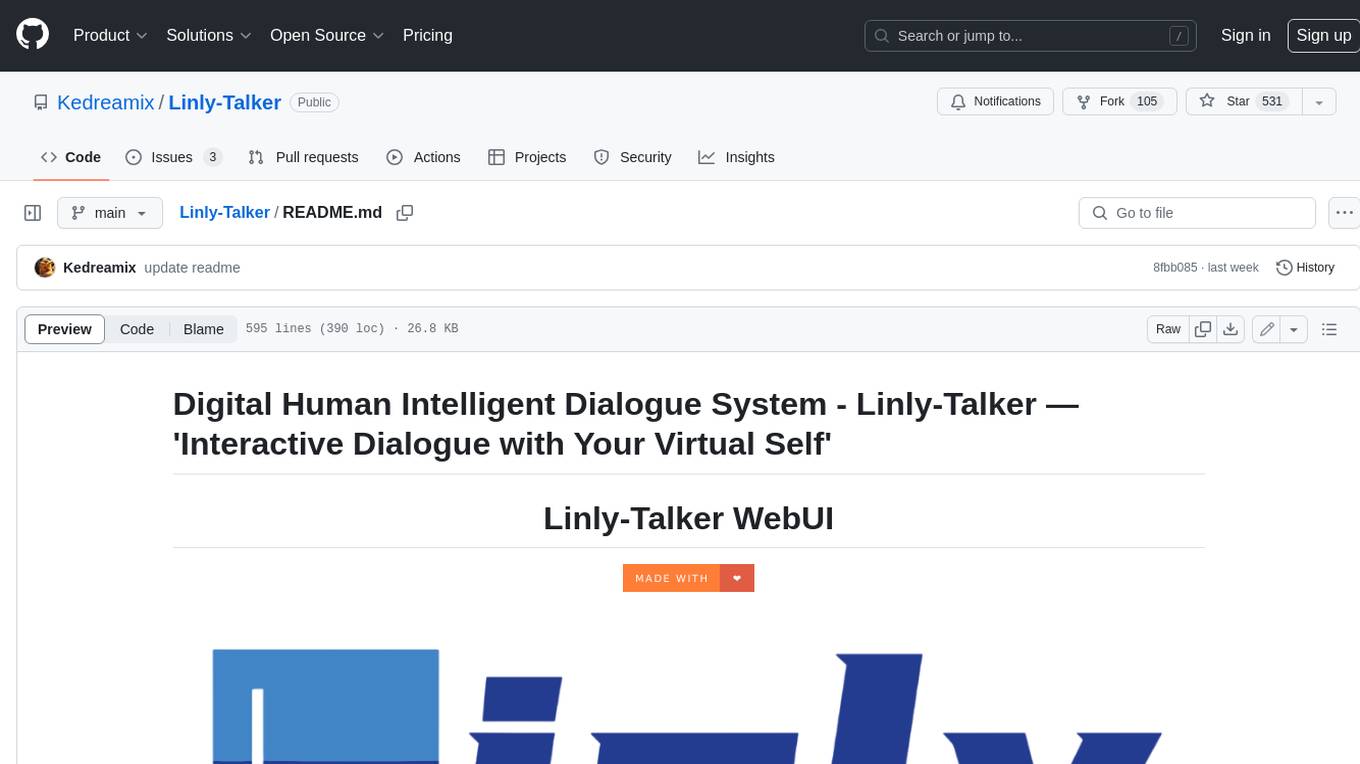Expand the Solutions menu

[x=209, y=35]
